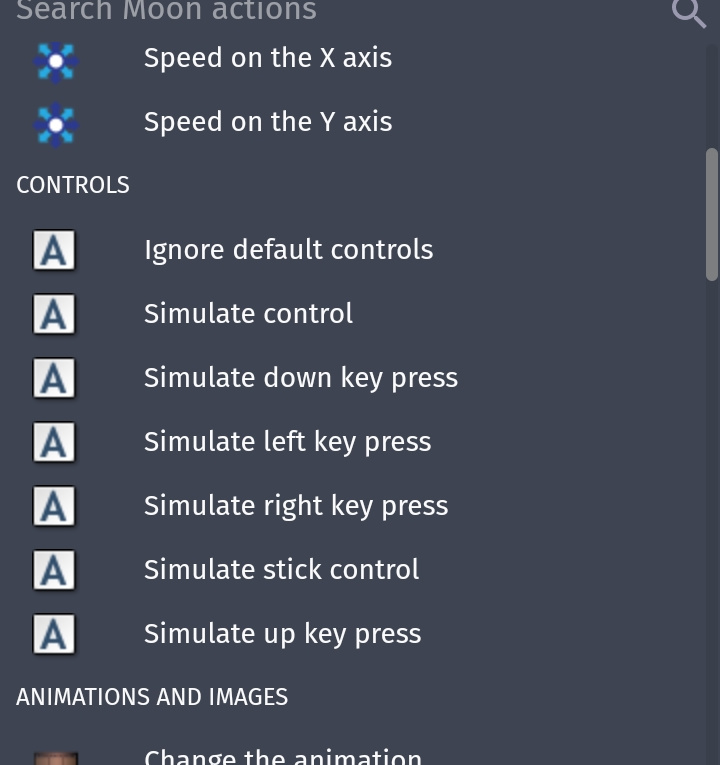Click the Speed on the X axis icon
The width and height of the screenshot is (720, 765).
(56, 61)
